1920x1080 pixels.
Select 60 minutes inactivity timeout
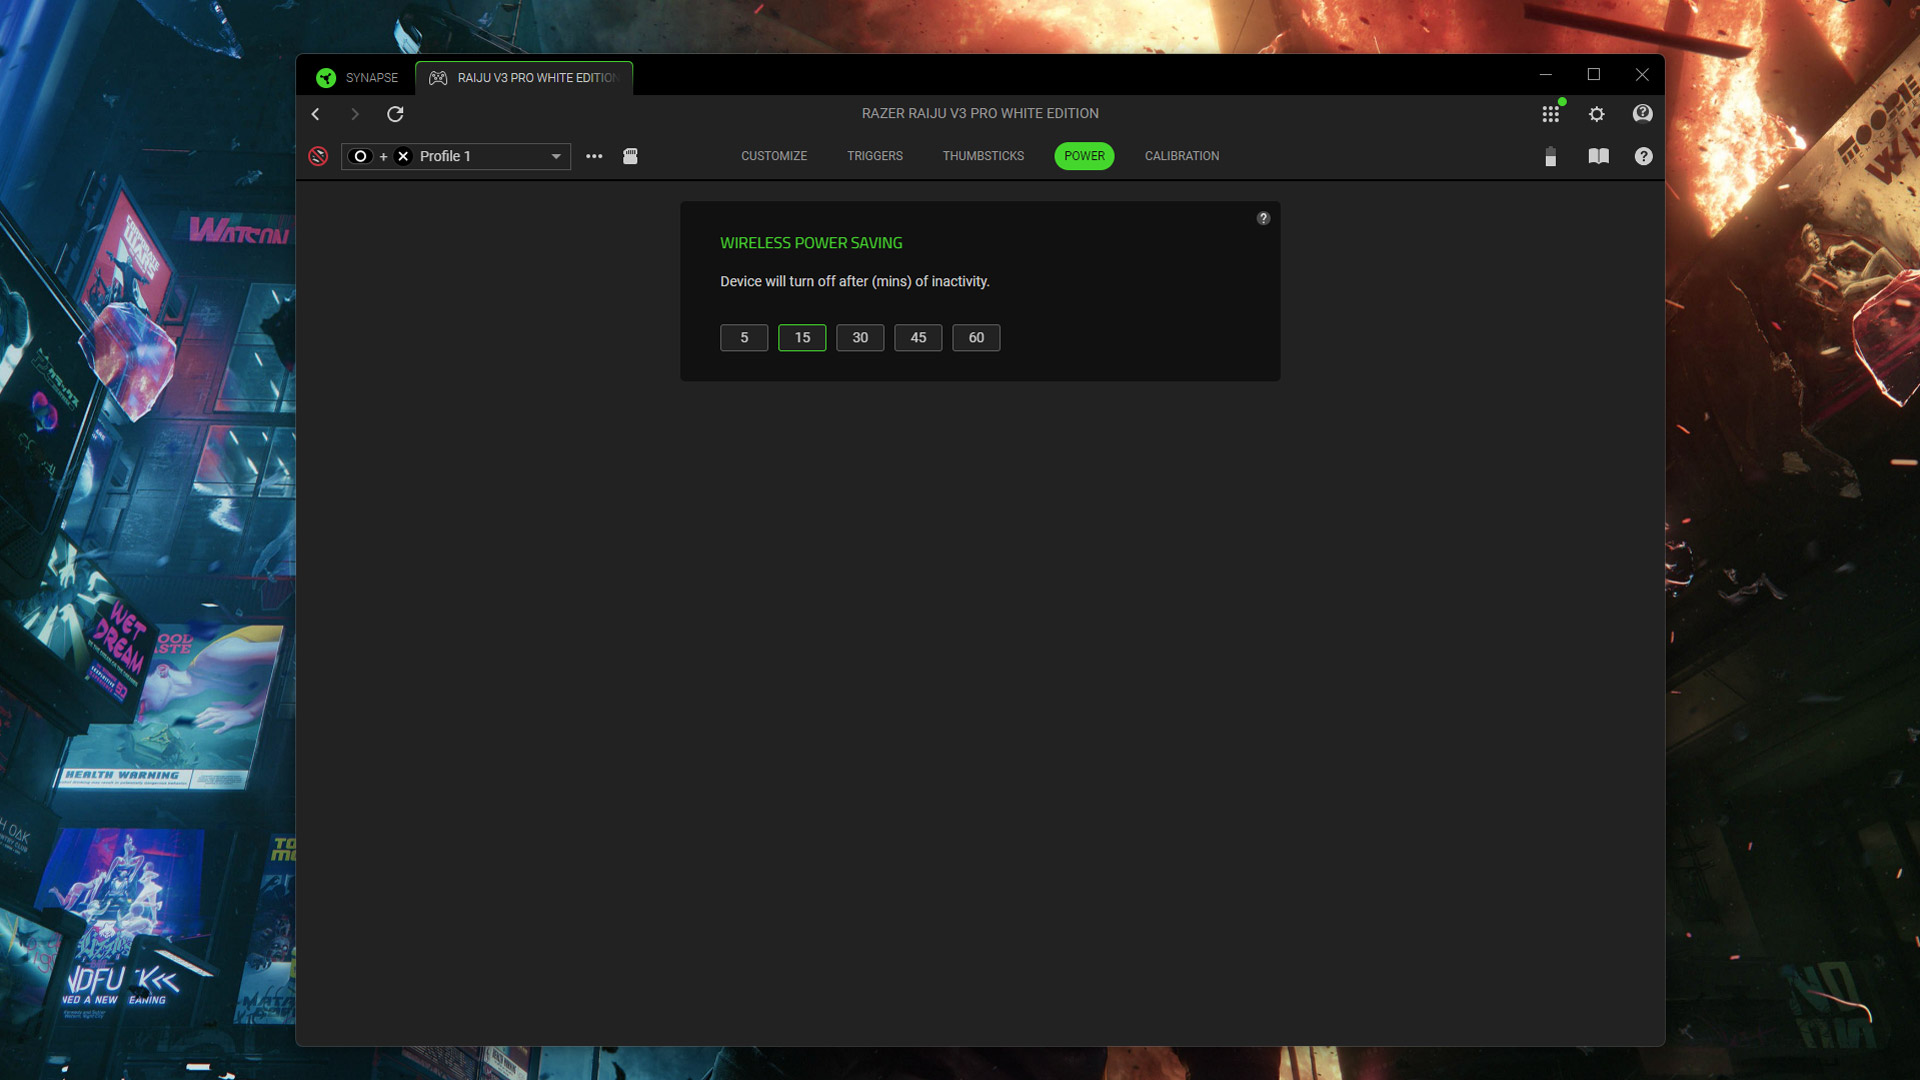pyautogui.click(x=976, y=338)
